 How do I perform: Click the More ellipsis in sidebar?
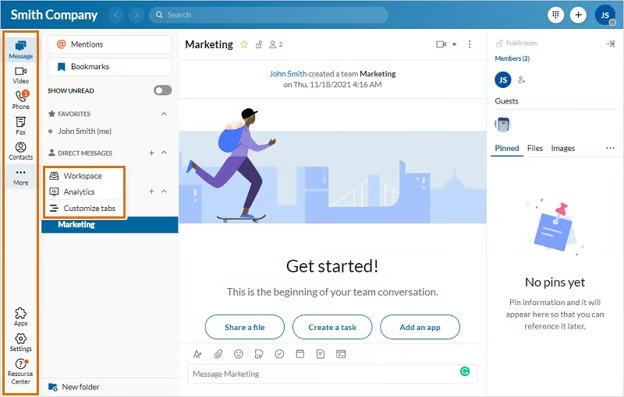[21, 177]
